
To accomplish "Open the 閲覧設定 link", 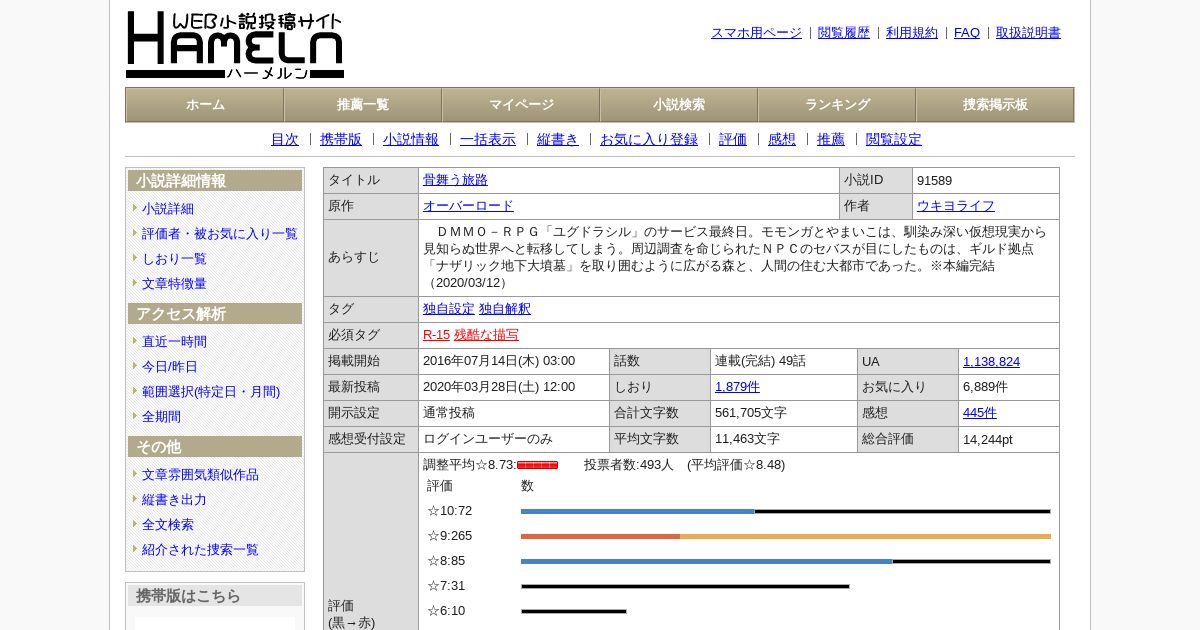I will pos(894,140).
